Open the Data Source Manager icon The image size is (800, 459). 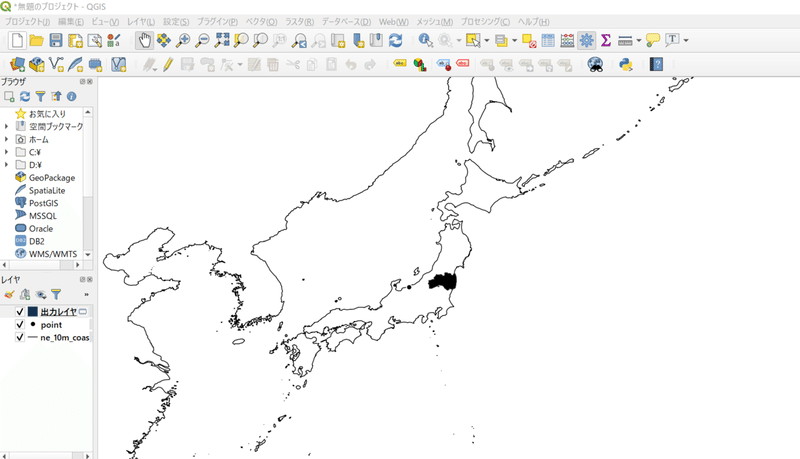17,65
